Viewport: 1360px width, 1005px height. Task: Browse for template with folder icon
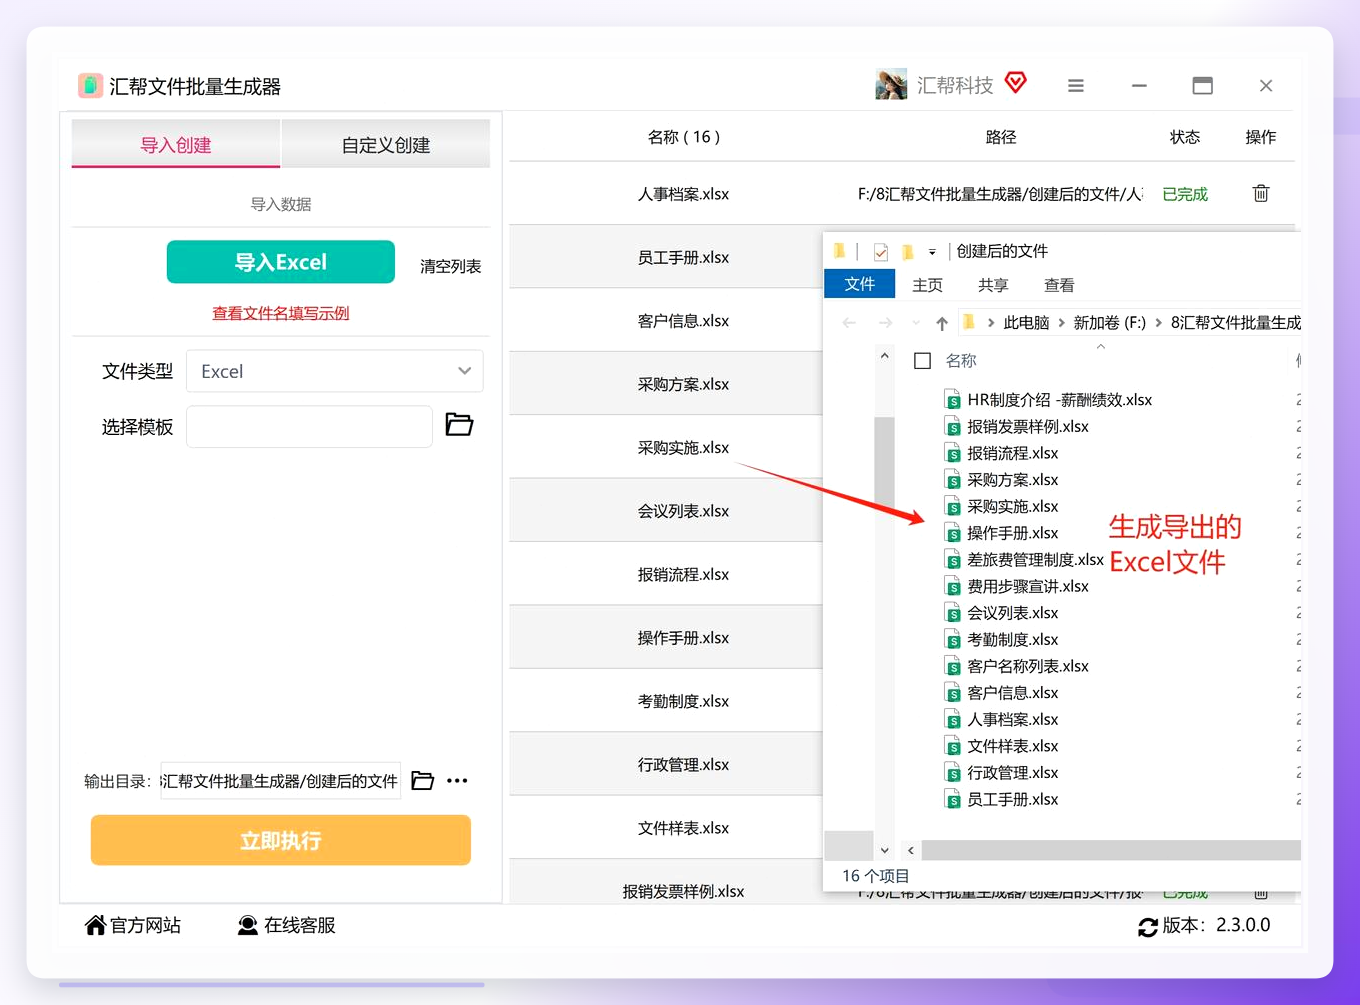point(459,425)
